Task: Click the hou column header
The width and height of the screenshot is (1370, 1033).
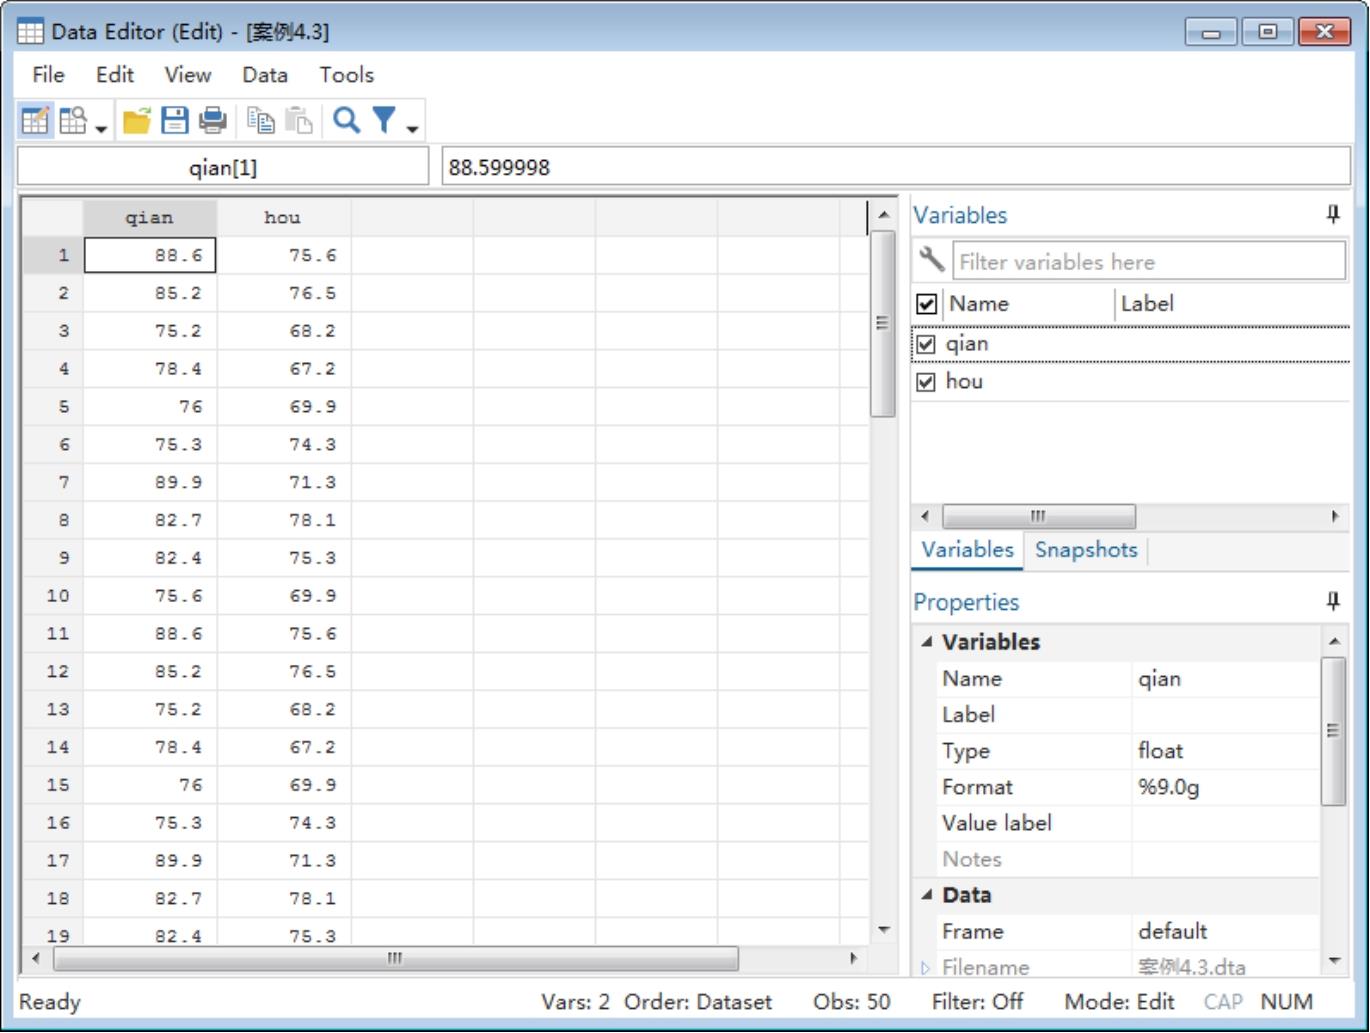Action: (283, 218)
